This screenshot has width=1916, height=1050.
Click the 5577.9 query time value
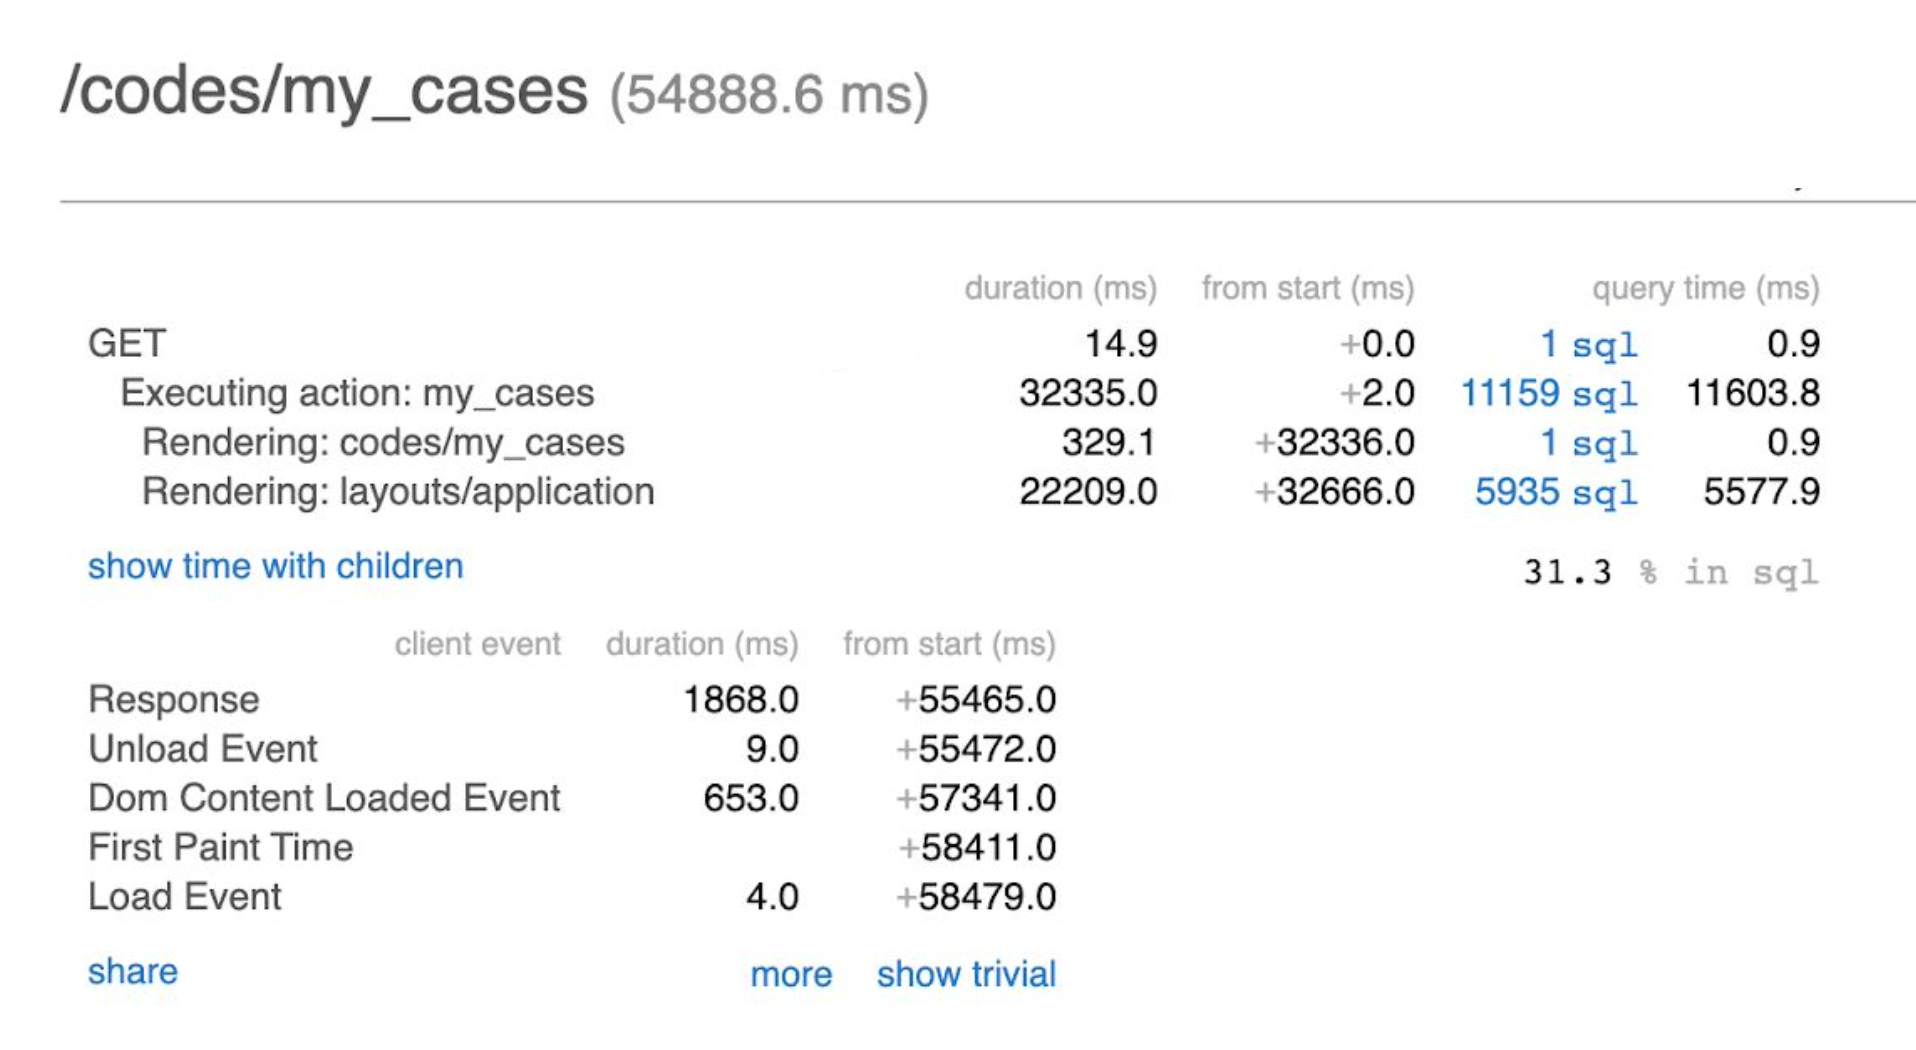[1762, 492]
